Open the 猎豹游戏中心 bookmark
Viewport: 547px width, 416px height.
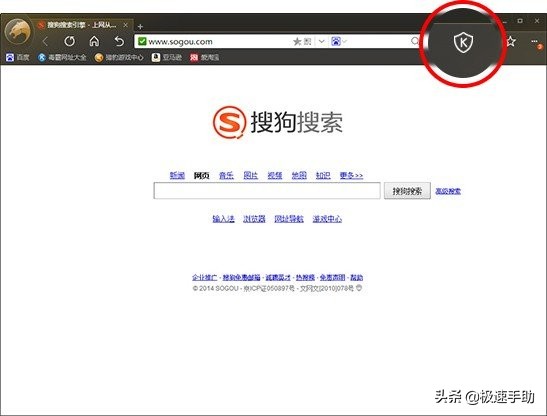[119, 57]
